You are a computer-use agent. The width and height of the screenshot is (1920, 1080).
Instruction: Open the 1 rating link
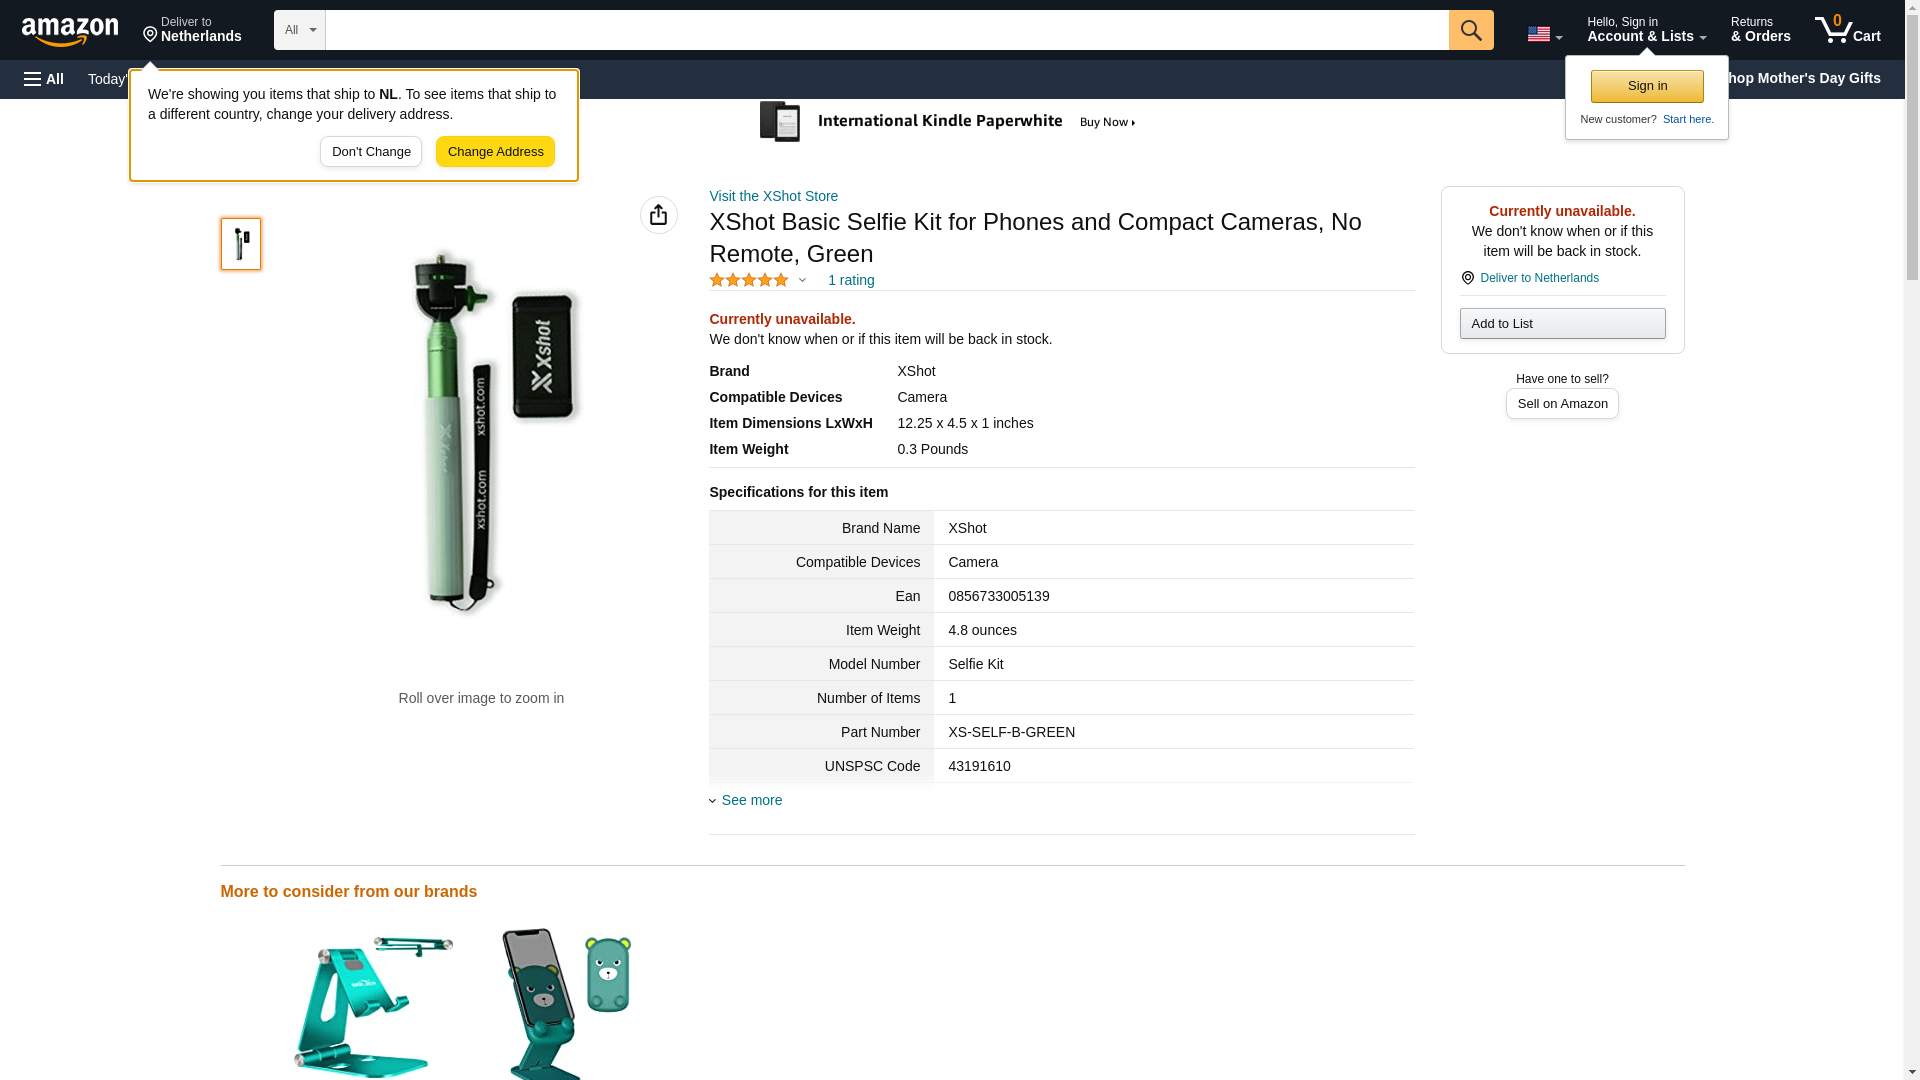(x=850, y=281)
